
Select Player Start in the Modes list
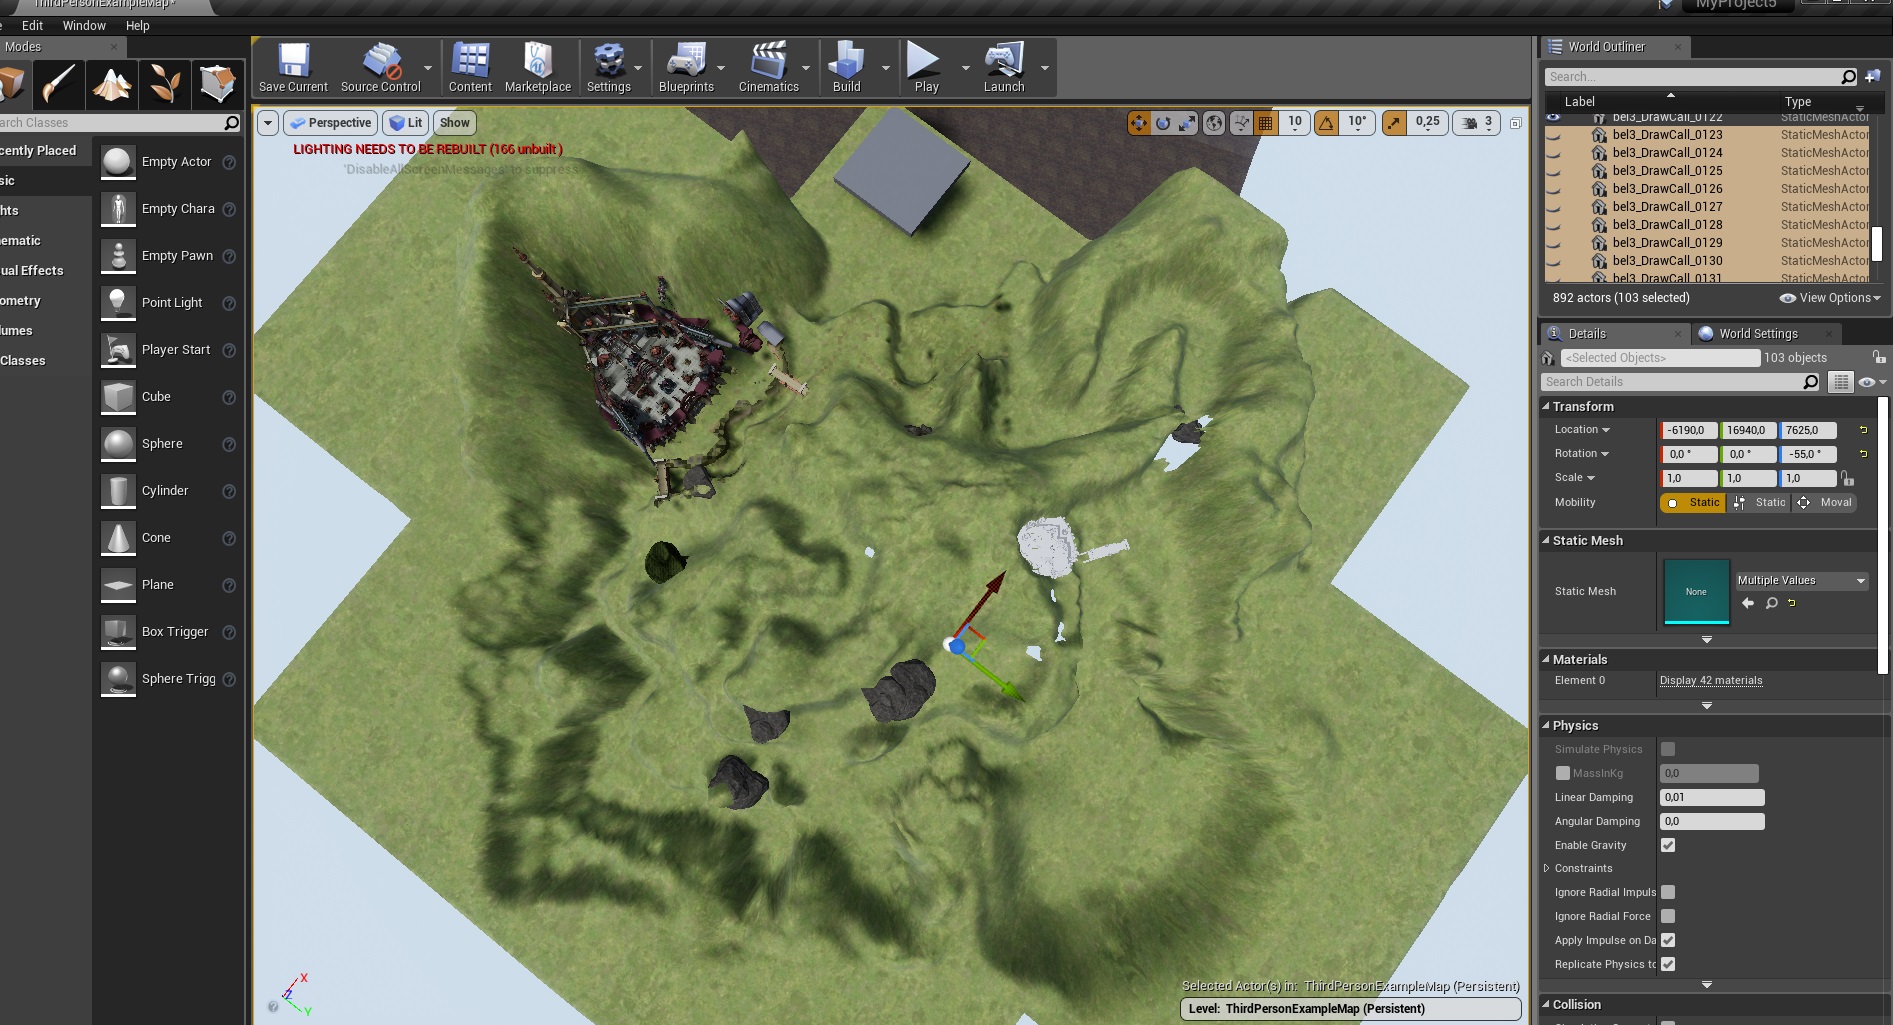[176, 350]
